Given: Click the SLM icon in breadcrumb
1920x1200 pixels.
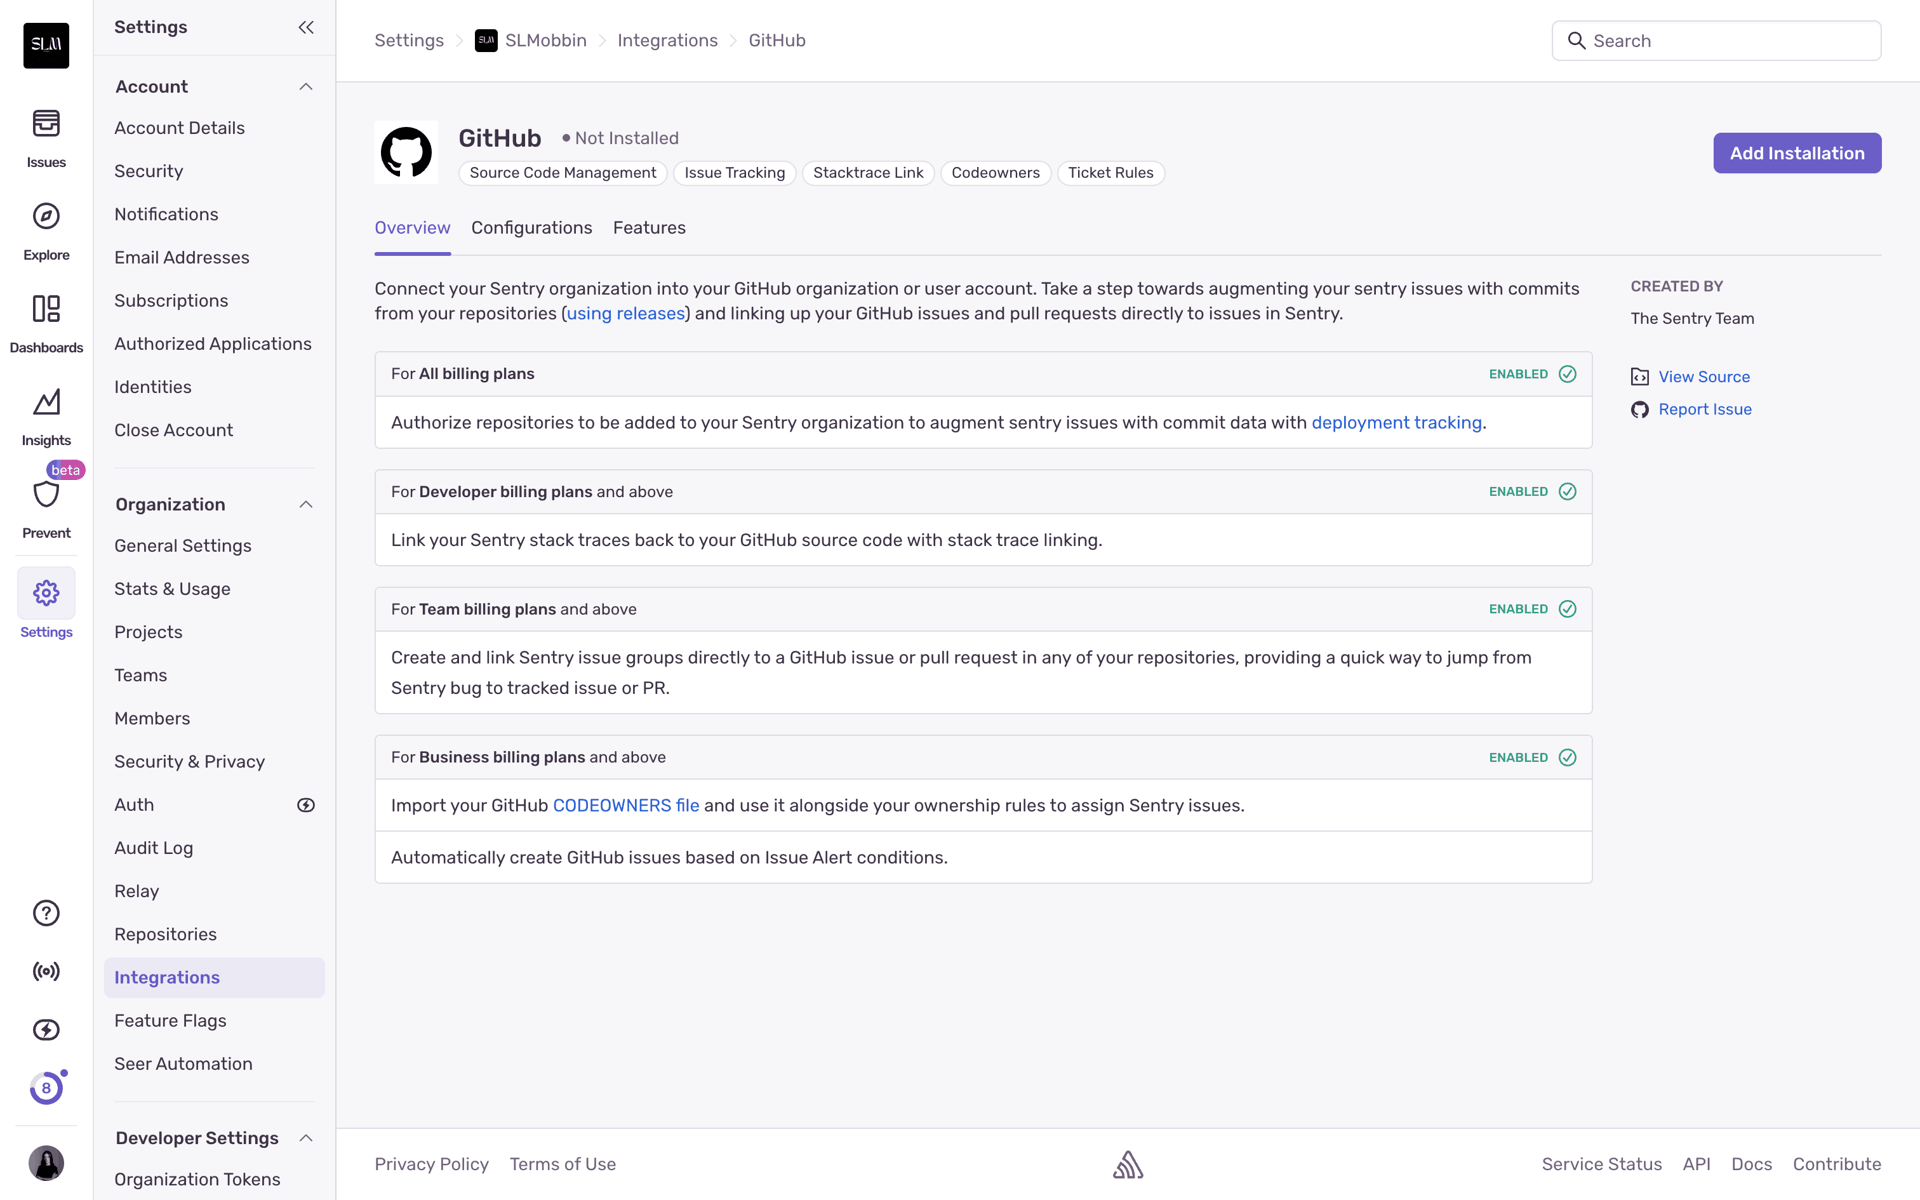Looking at the screenshot, I should click(x=486, y=41).
